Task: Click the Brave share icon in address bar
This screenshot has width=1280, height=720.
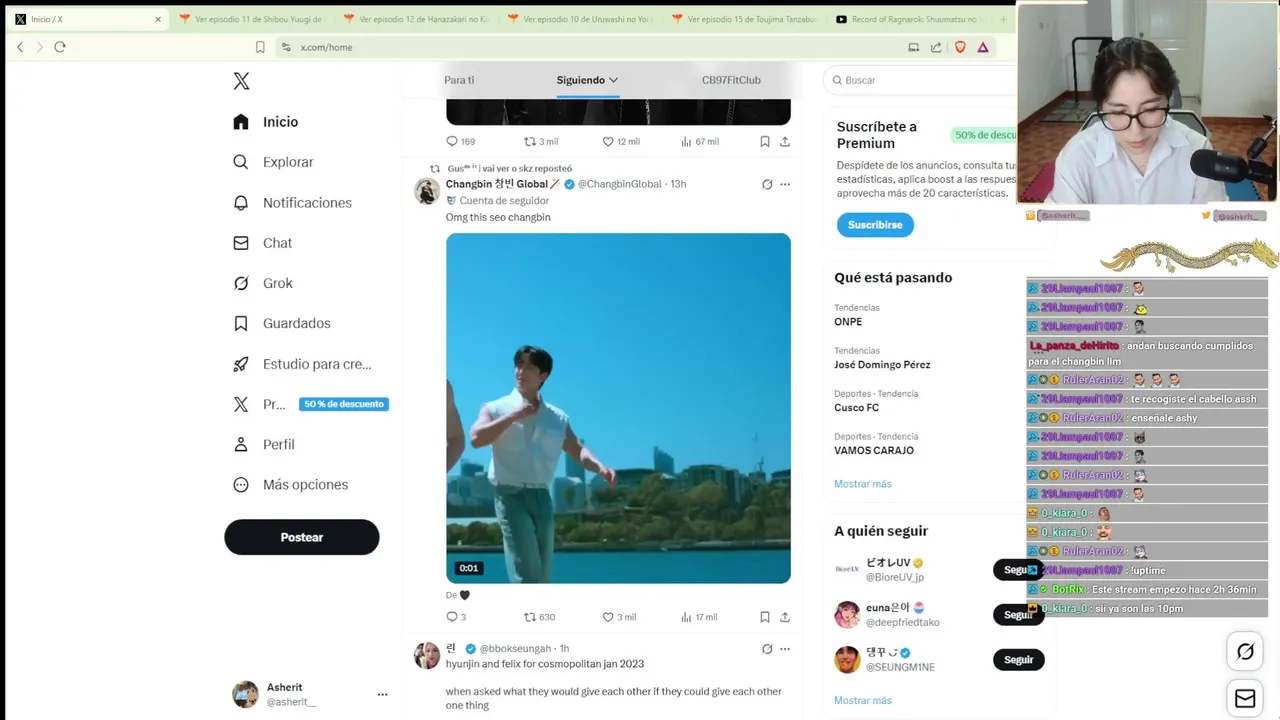Action: pyautogui.click(x=936, y=47)
